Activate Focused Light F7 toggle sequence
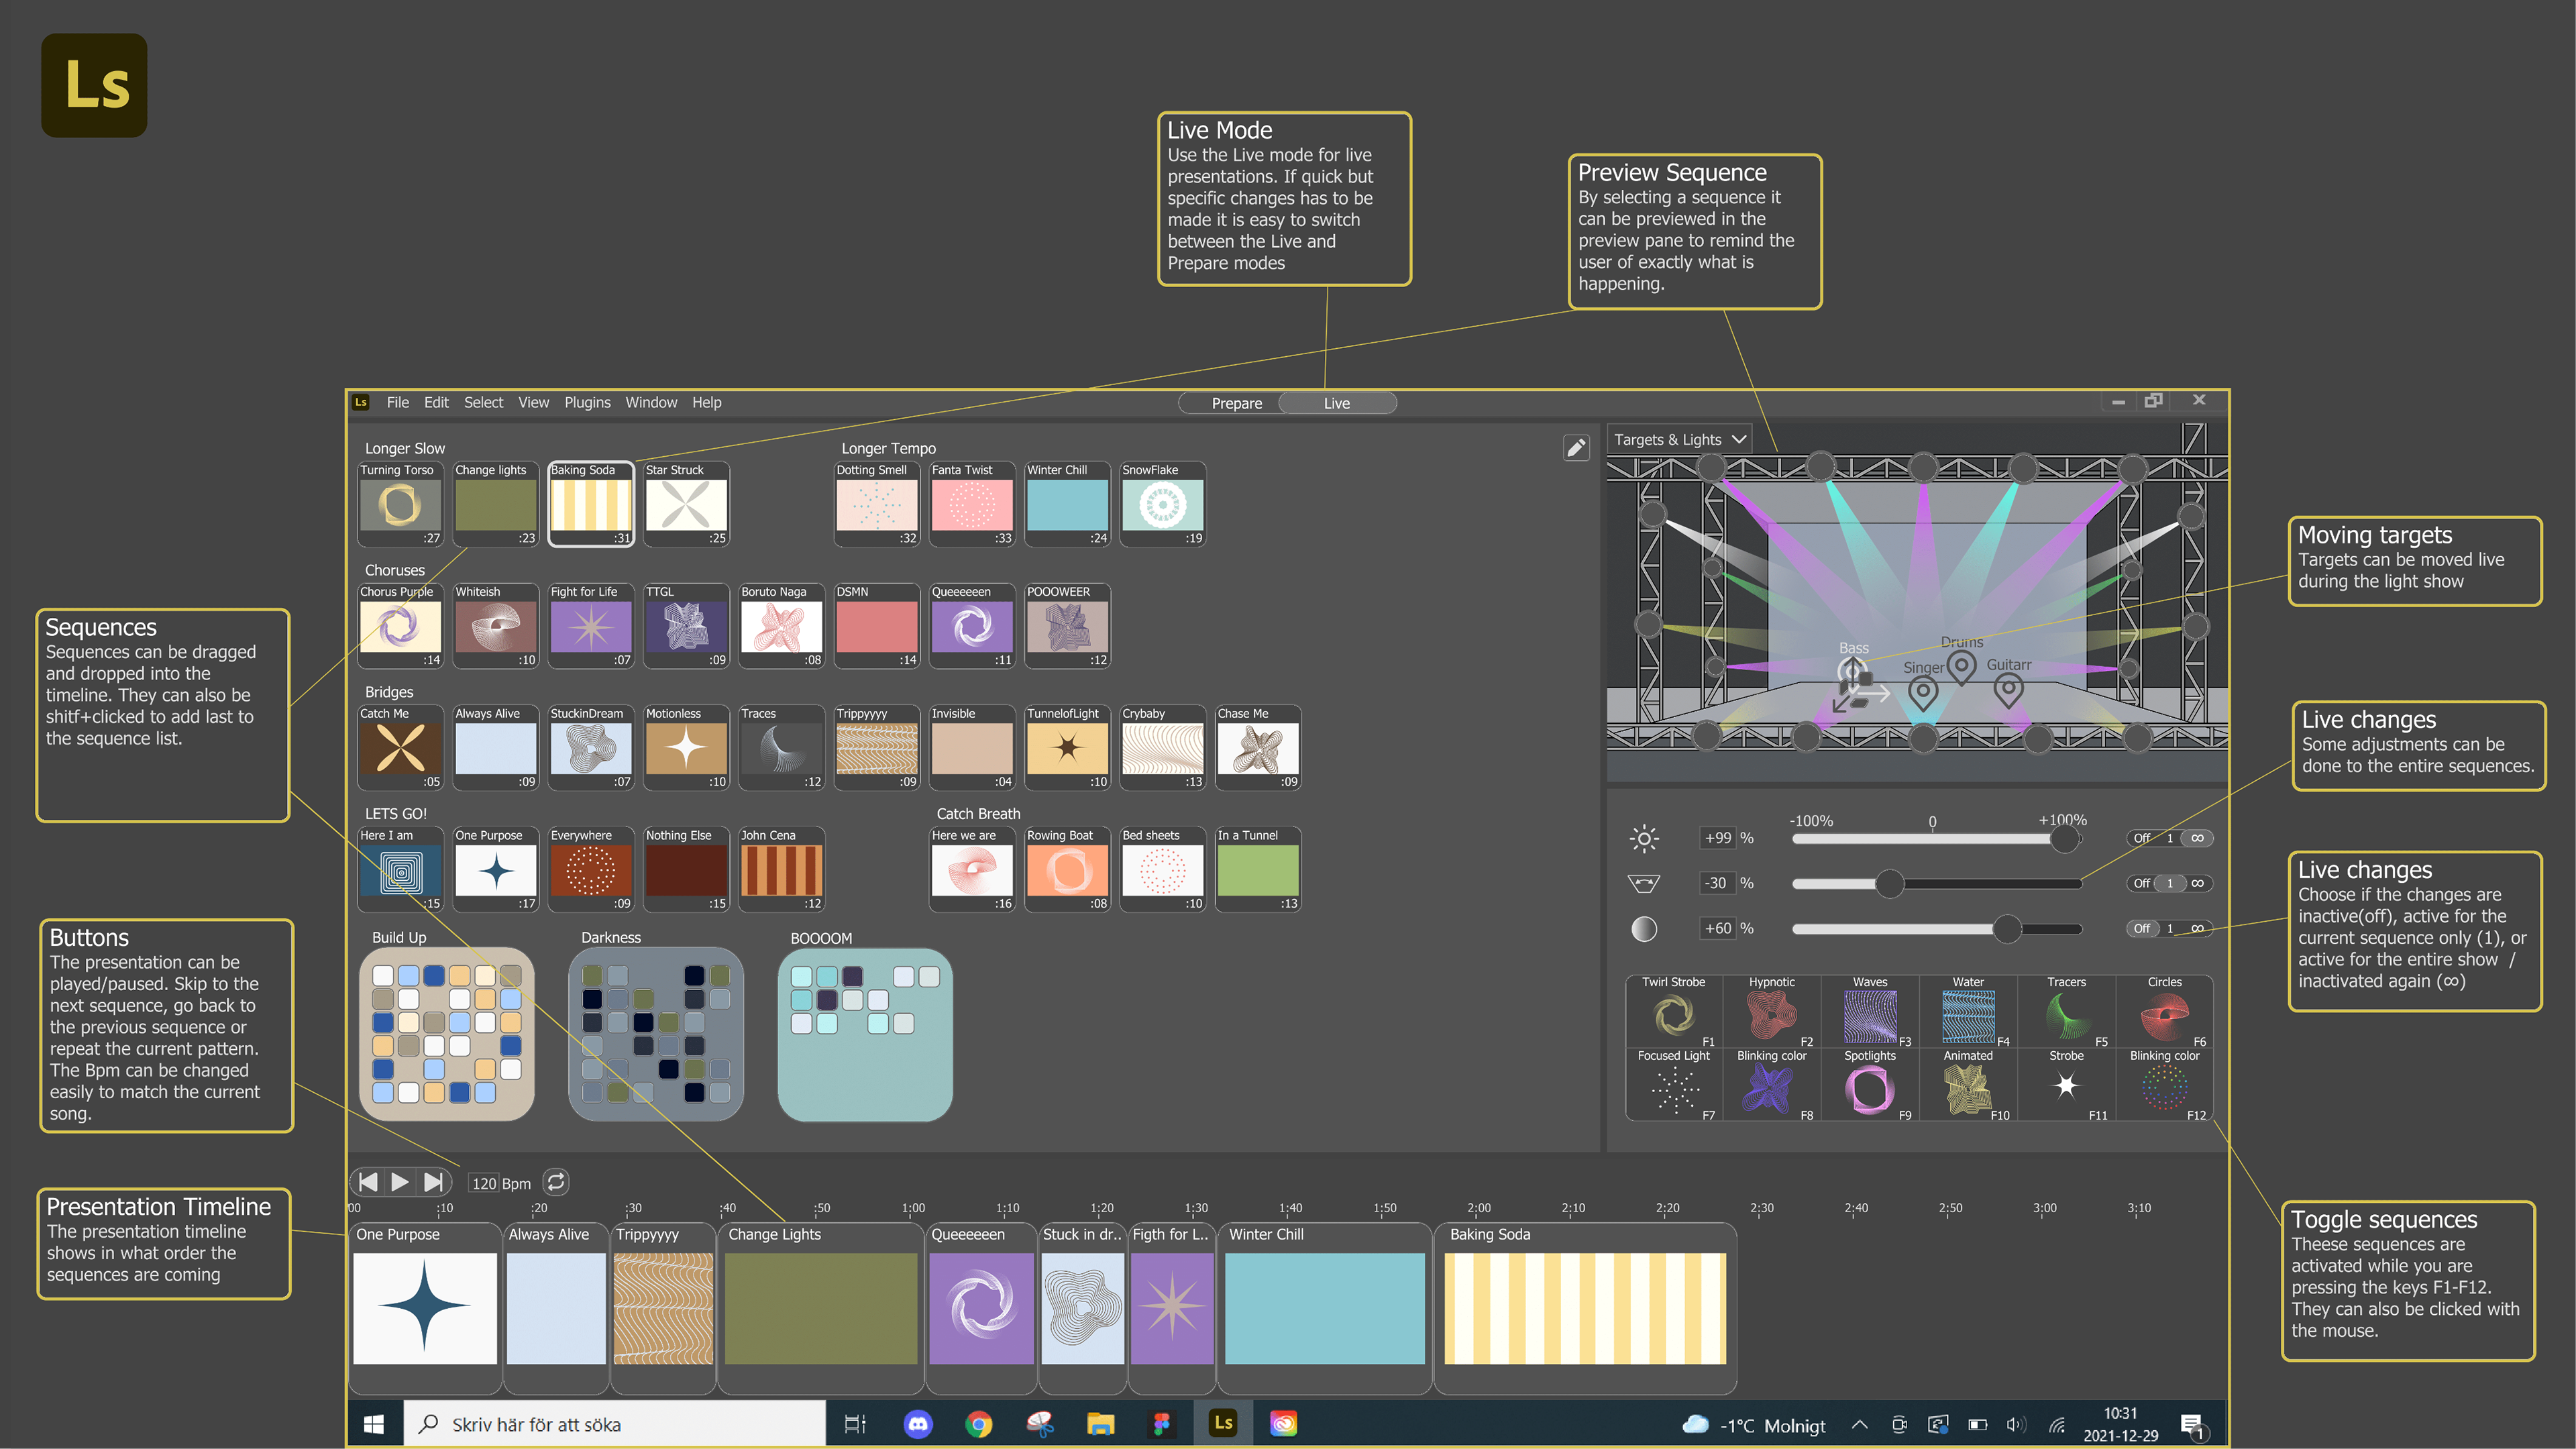 tap(1674, 1085)
